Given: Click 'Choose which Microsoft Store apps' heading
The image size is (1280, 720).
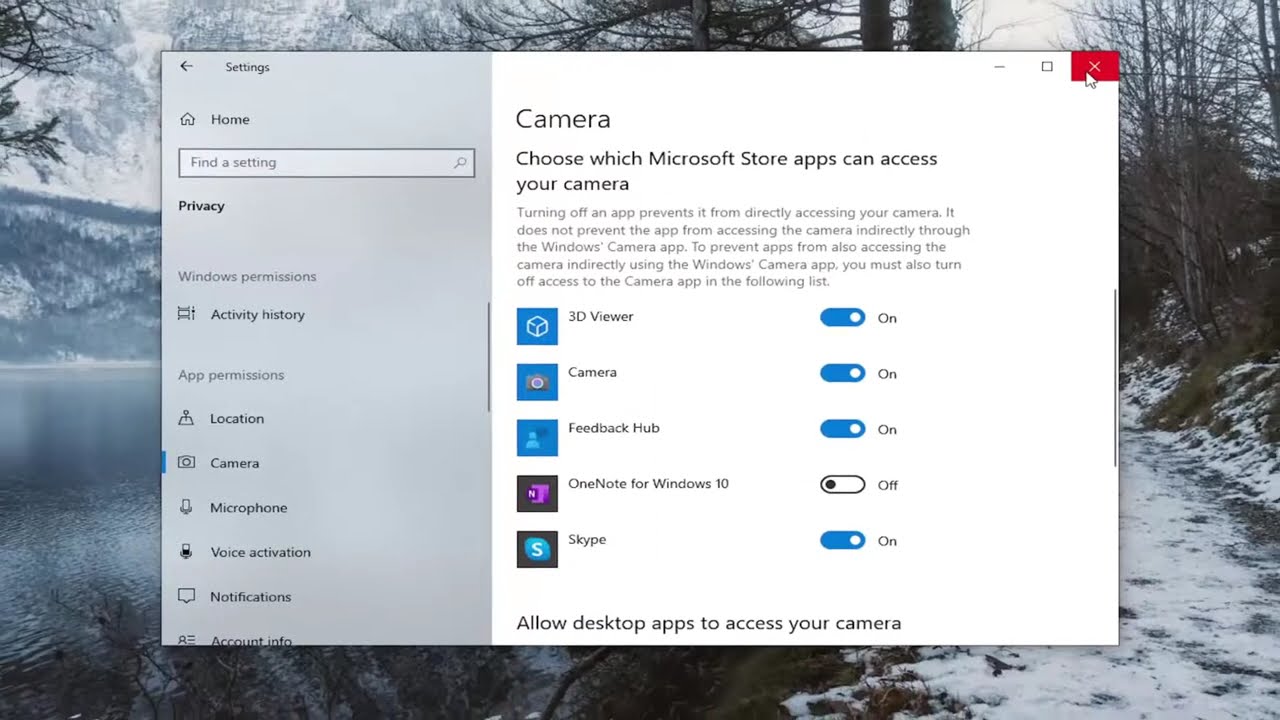Looking at the screenshot, I should tap(726, 171).
